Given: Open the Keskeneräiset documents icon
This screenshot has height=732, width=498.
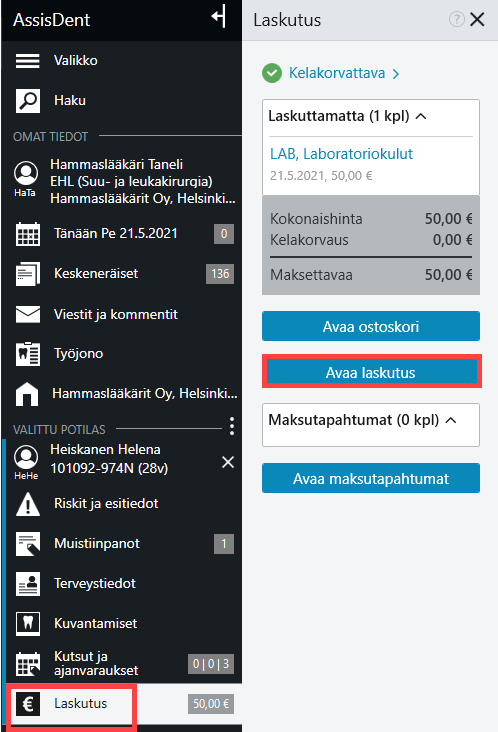Looking at the screenshot, I should (x=28, y=274).
